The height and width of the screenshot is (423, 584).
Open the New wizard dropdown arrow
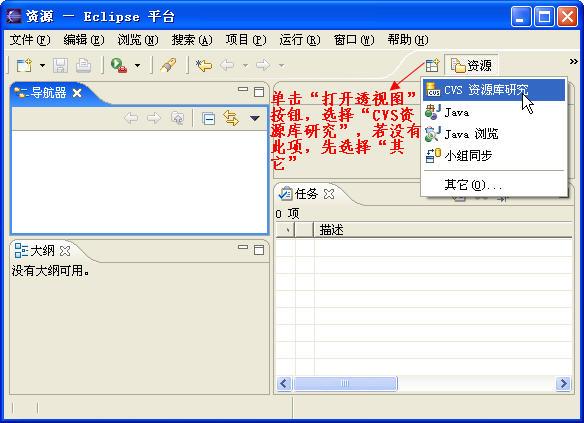pyautogui.click(x=42, y=66)
